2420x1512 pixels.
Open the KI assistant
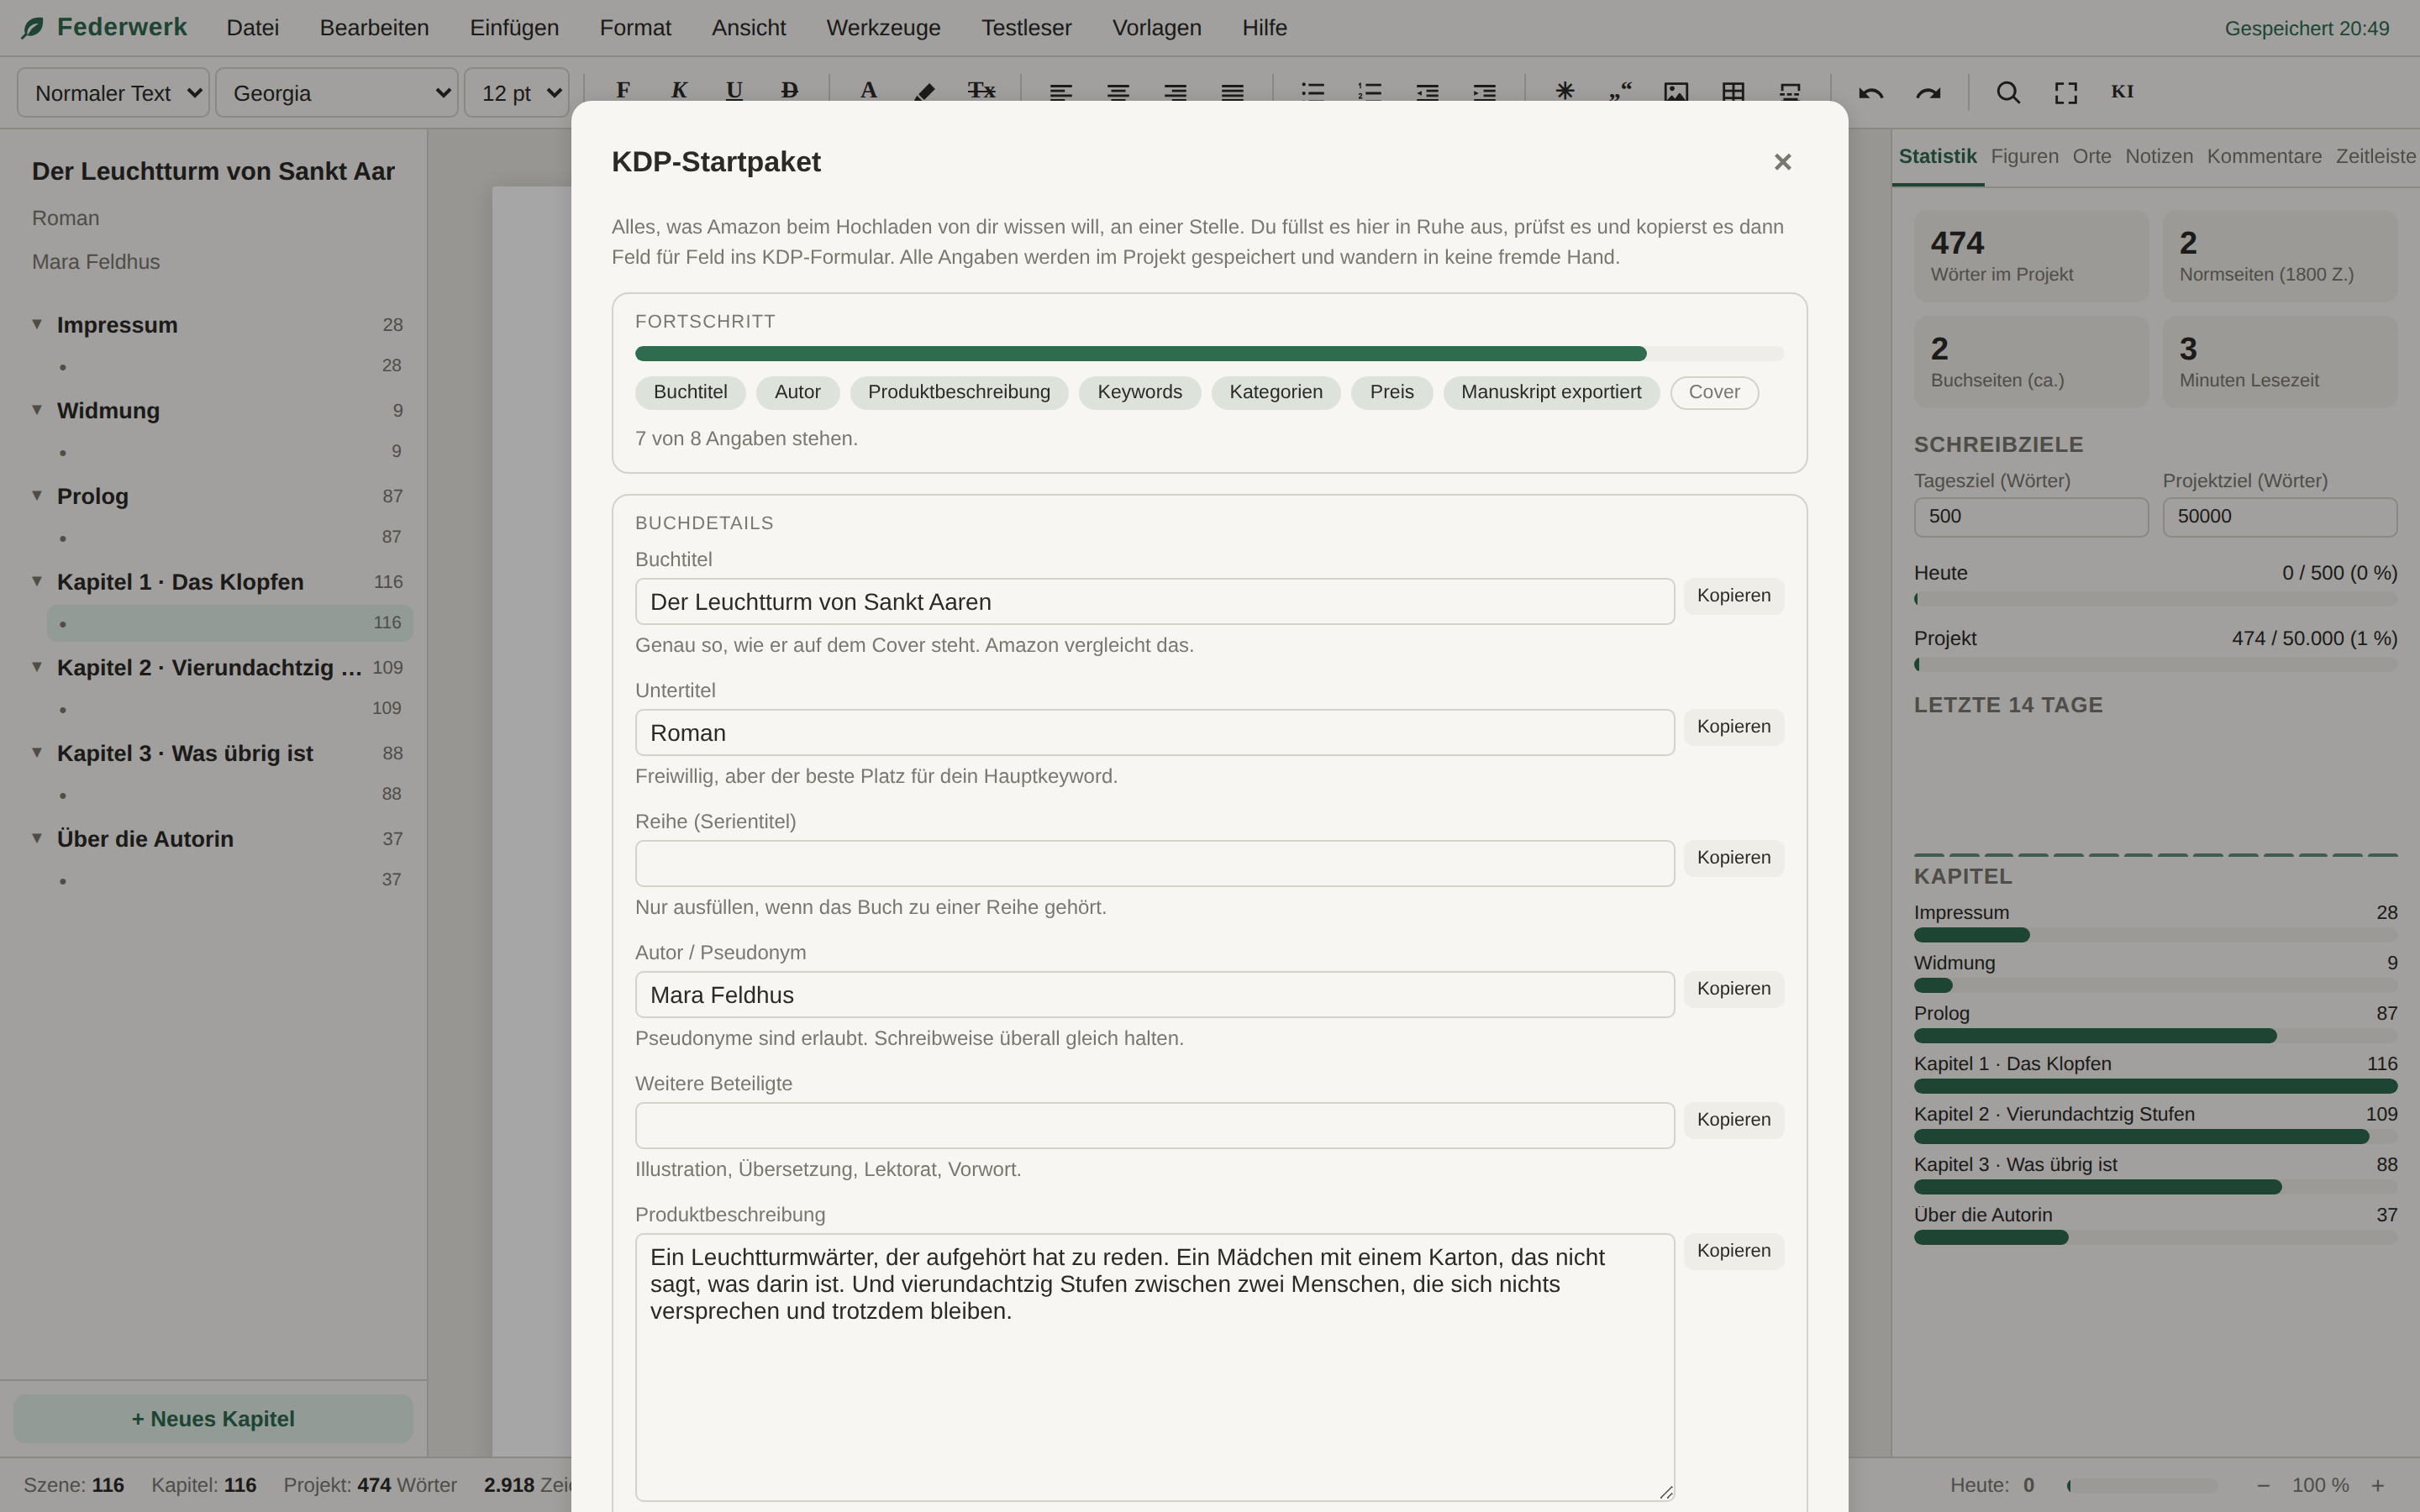coord(2122,92)
